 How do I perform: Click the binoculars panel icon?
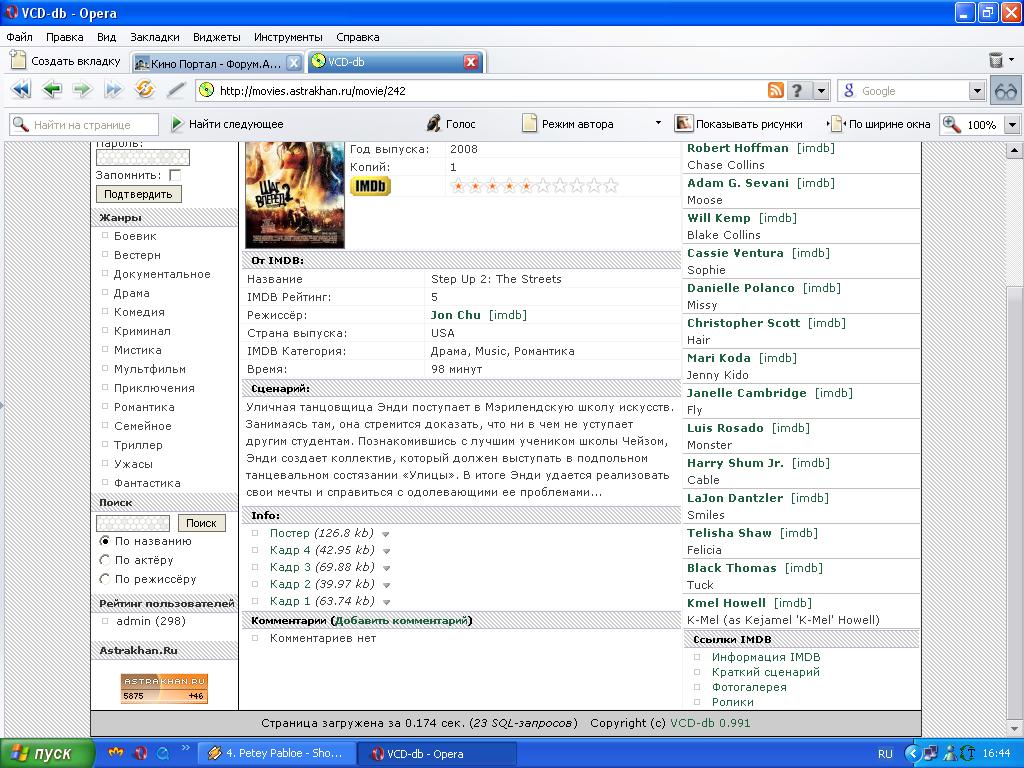coord(1006,91)
